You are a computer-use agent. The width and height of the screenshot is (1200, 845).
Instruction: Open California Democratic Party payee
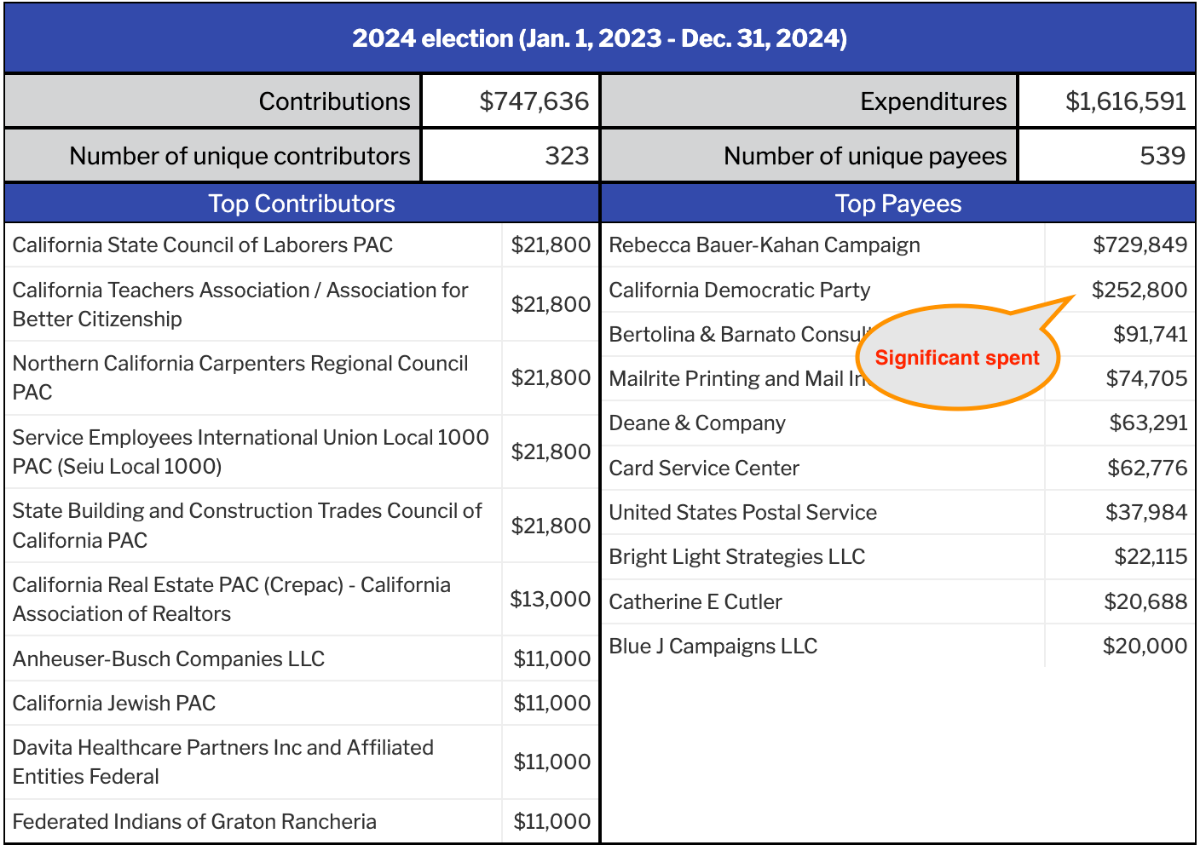click(739, 290)
